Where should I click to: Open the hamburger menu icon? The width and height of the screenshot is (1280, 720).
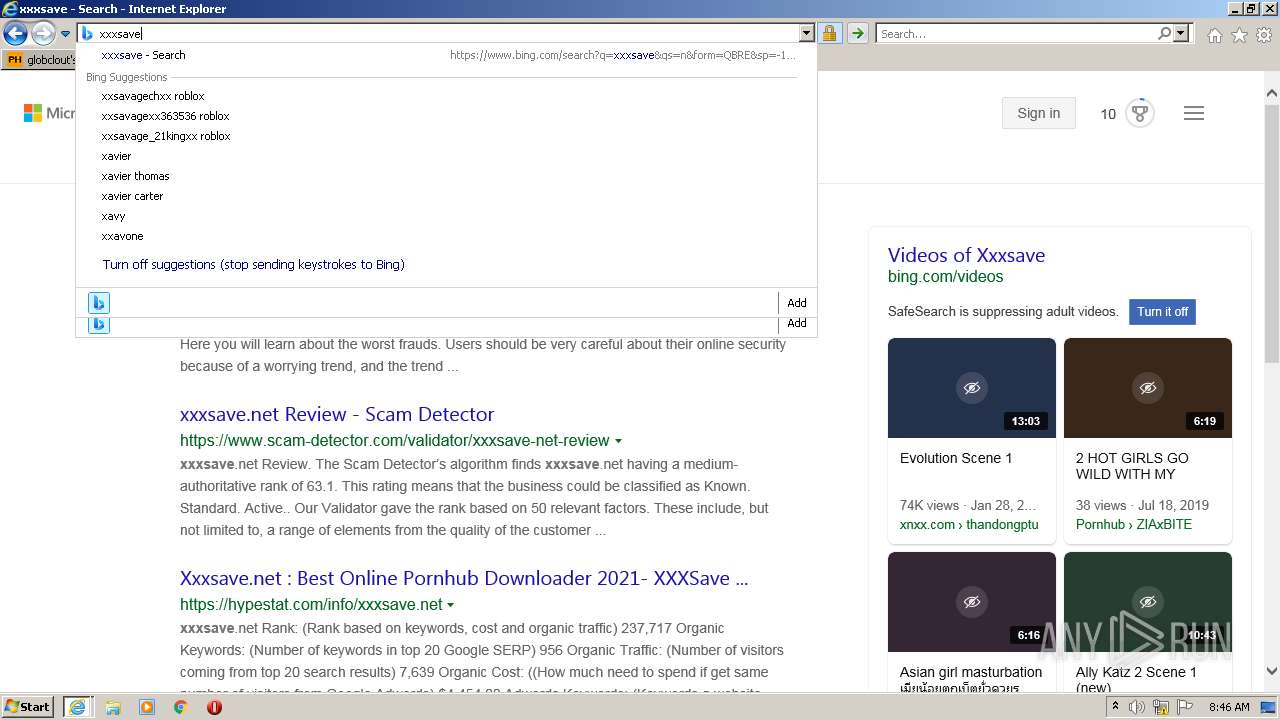[1193, 113]
